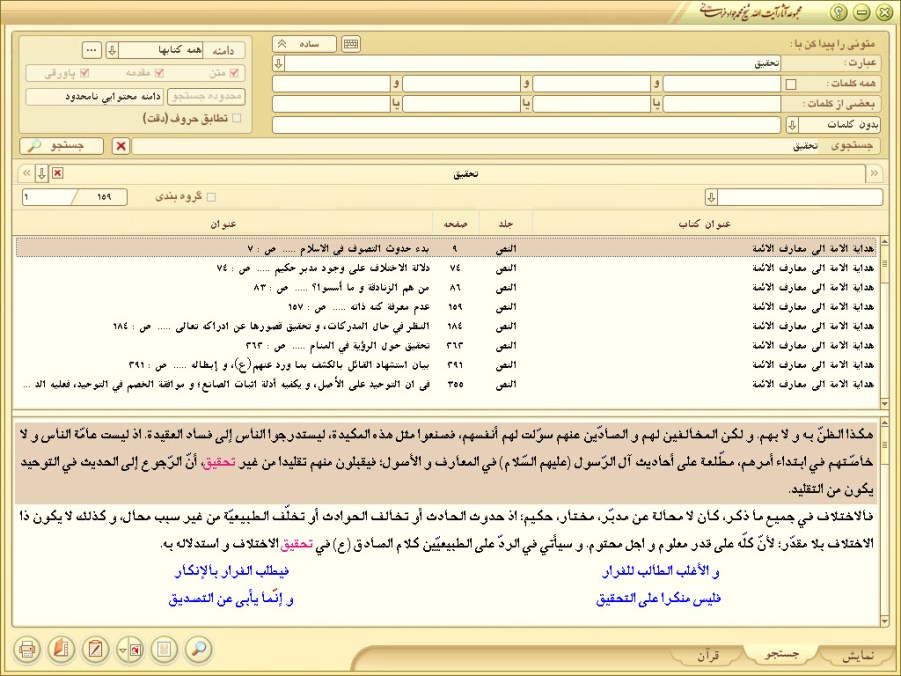Click verse فليس منكرا على التحقيق
The image size is (901, 676).
658,599
